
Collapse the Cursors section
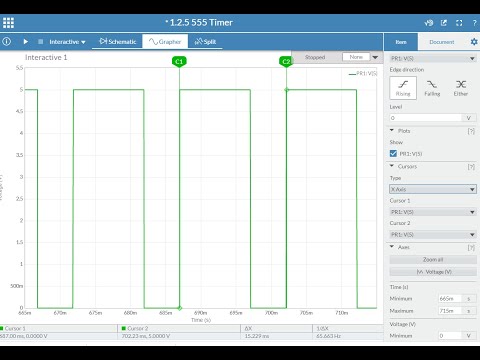click(392, 166)
